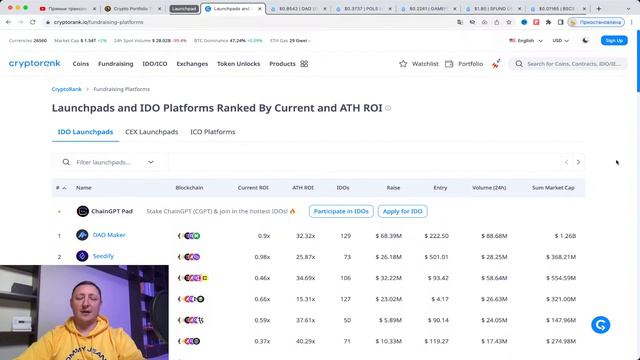Open the Exchanges menu
The width and height of the screenshot is (640, 360).
click(192, 64)
